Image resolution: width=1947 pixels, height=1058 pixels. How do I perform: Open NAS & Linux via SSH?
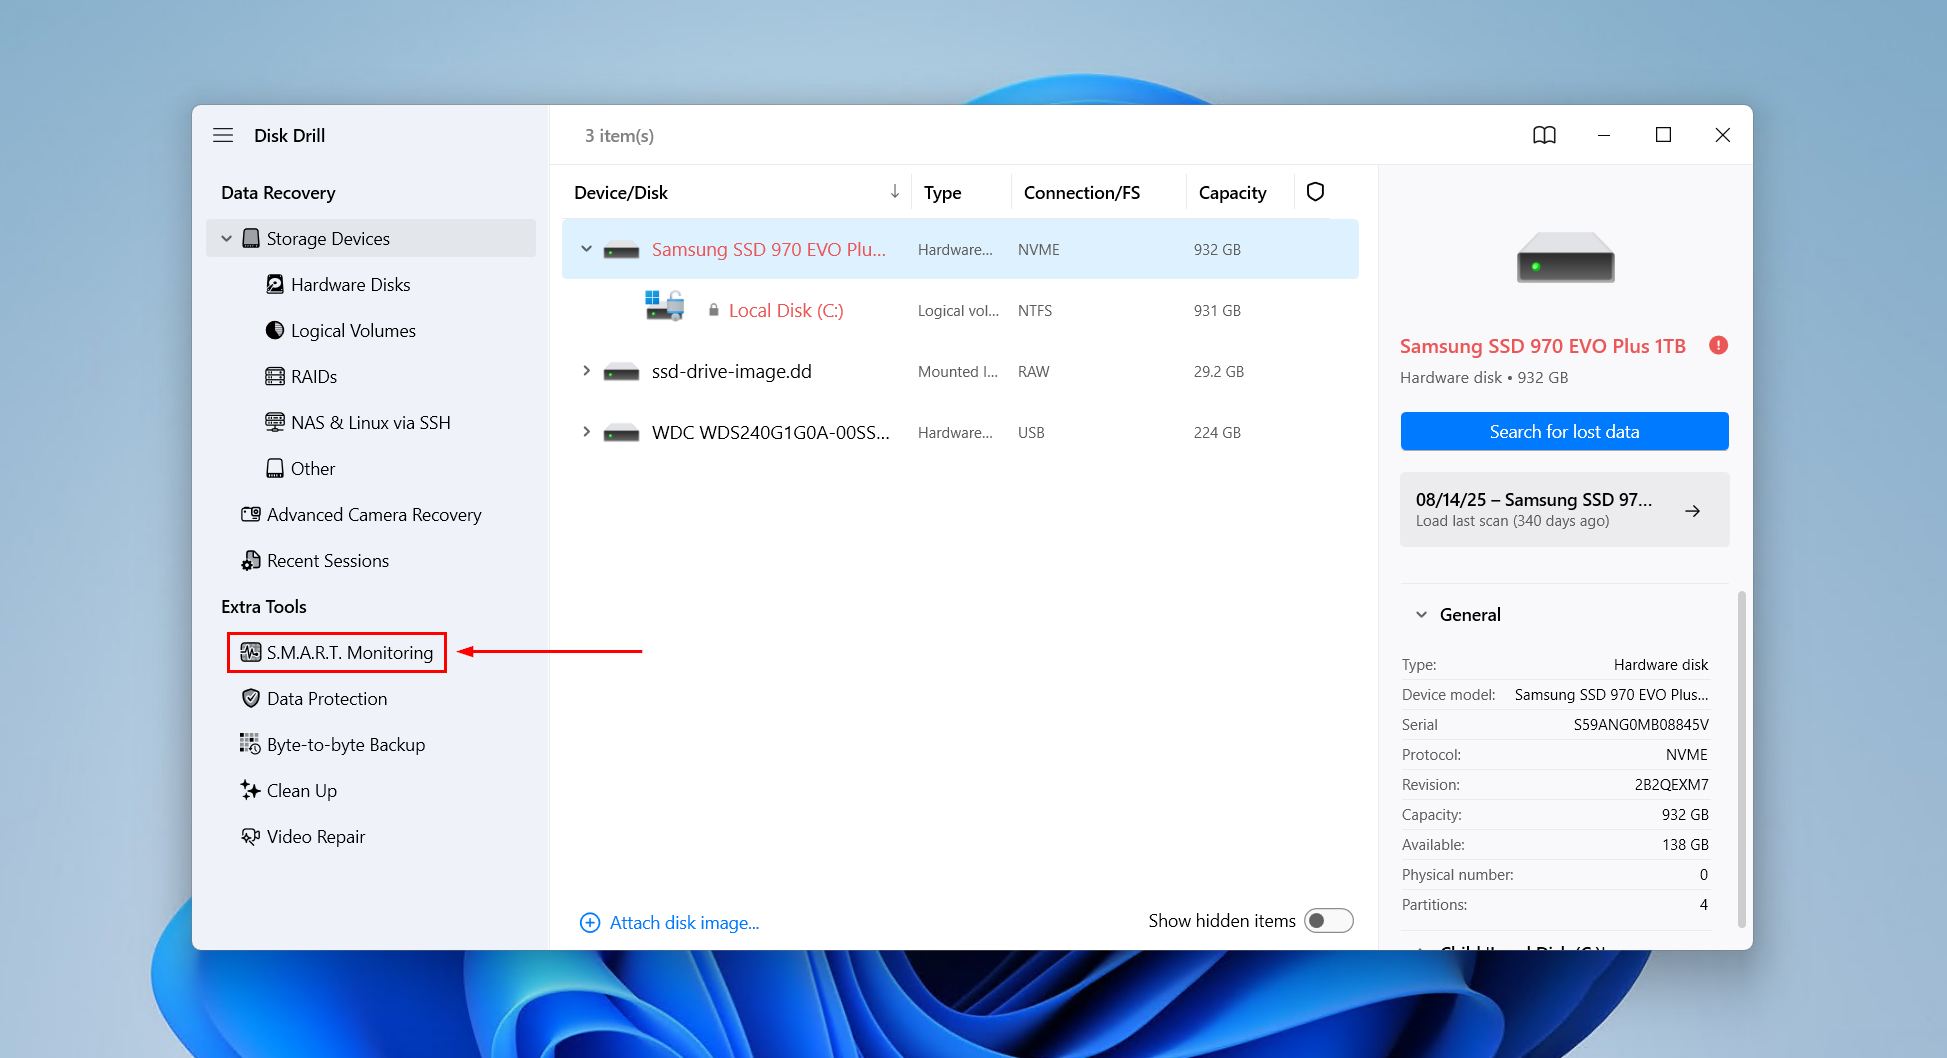(371, 422)
